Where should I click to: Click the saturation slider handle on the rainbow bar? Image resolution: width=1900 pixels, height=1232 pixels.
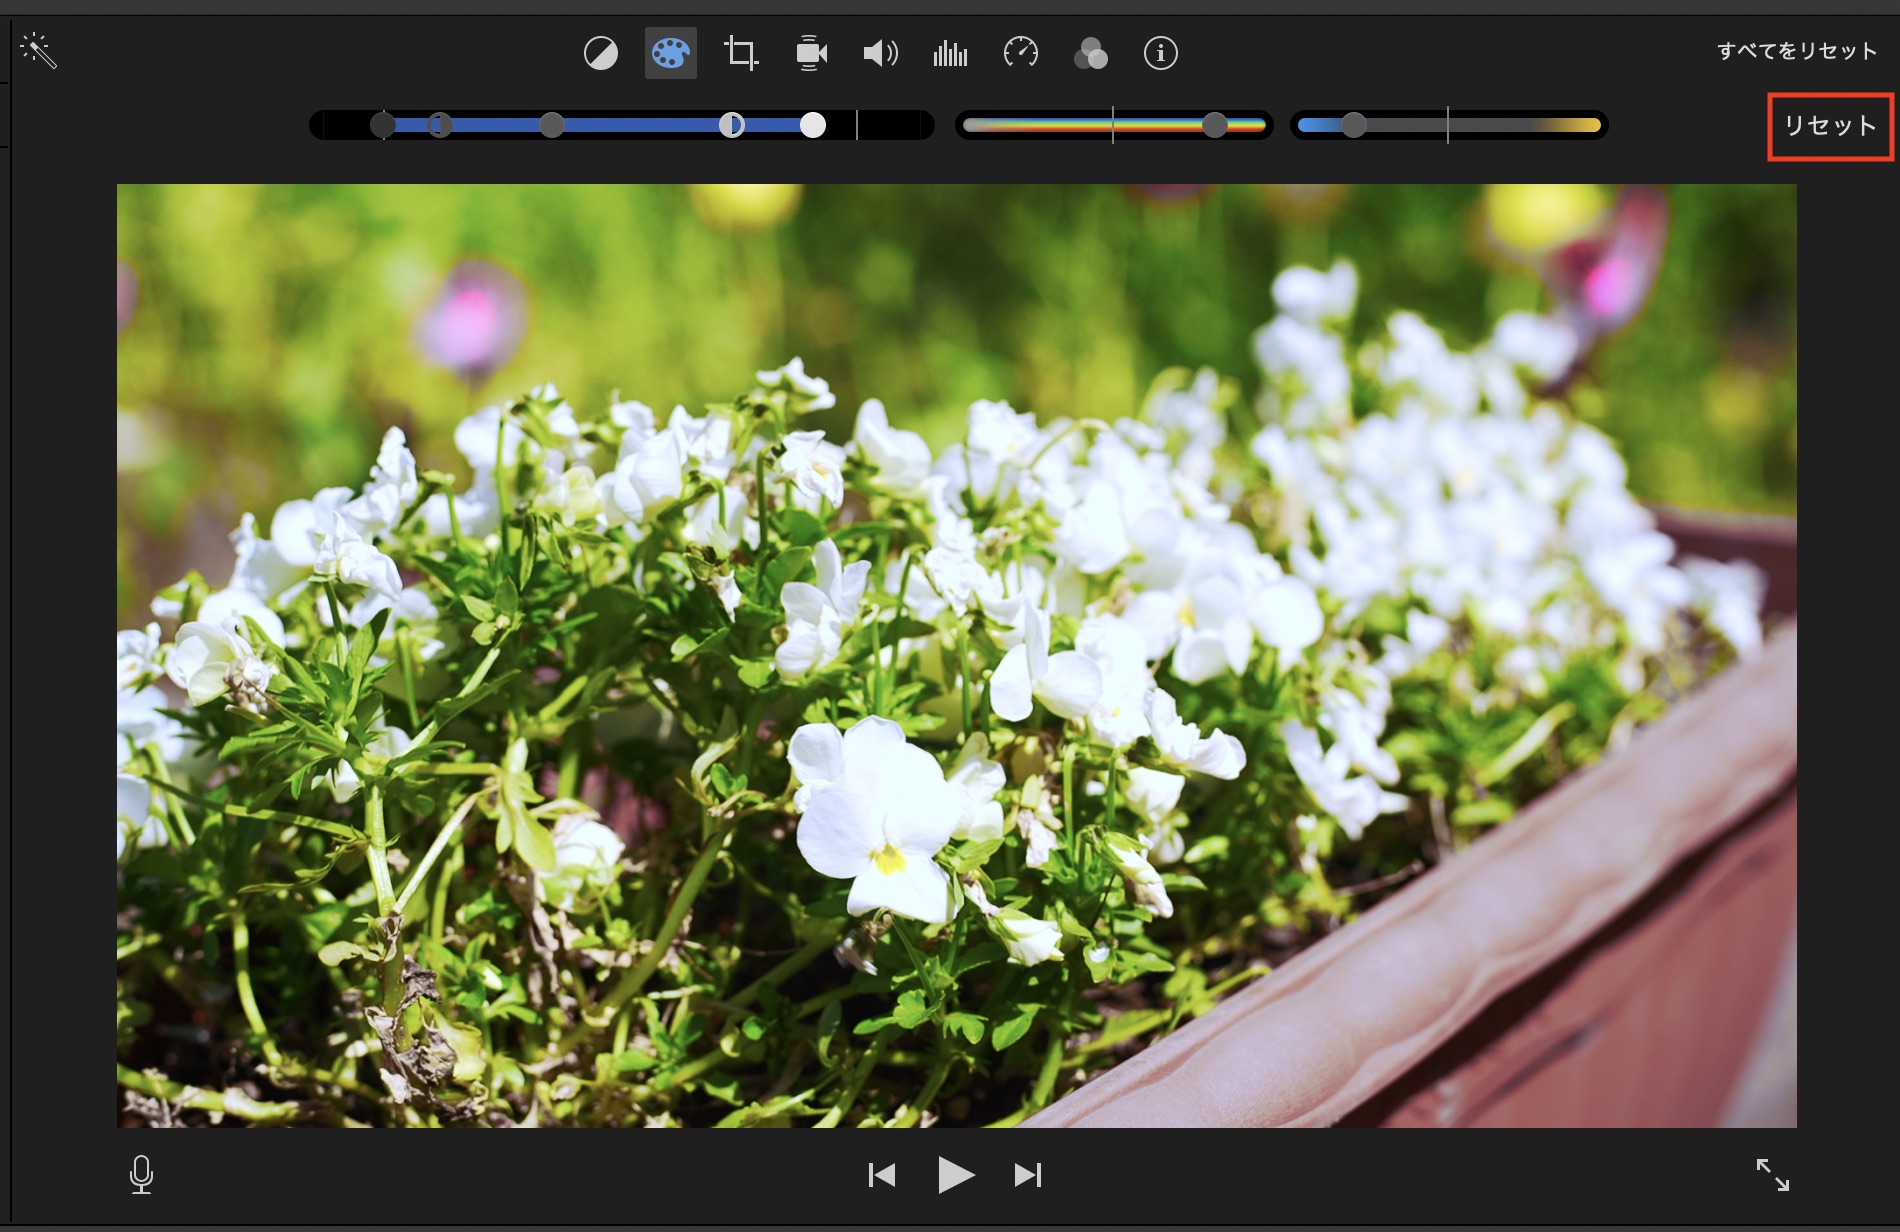point(1214,125)
